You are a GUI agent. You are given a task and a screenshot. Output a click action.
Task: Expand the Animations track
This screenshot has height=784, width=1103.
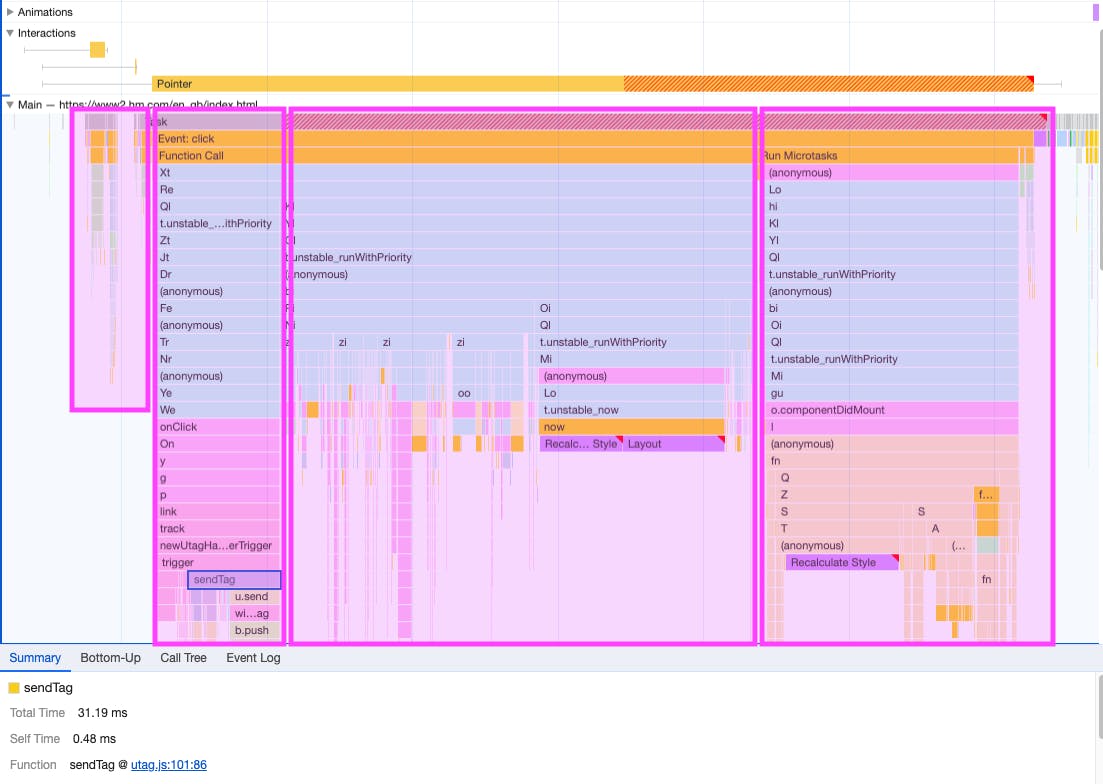click(10, 12)
